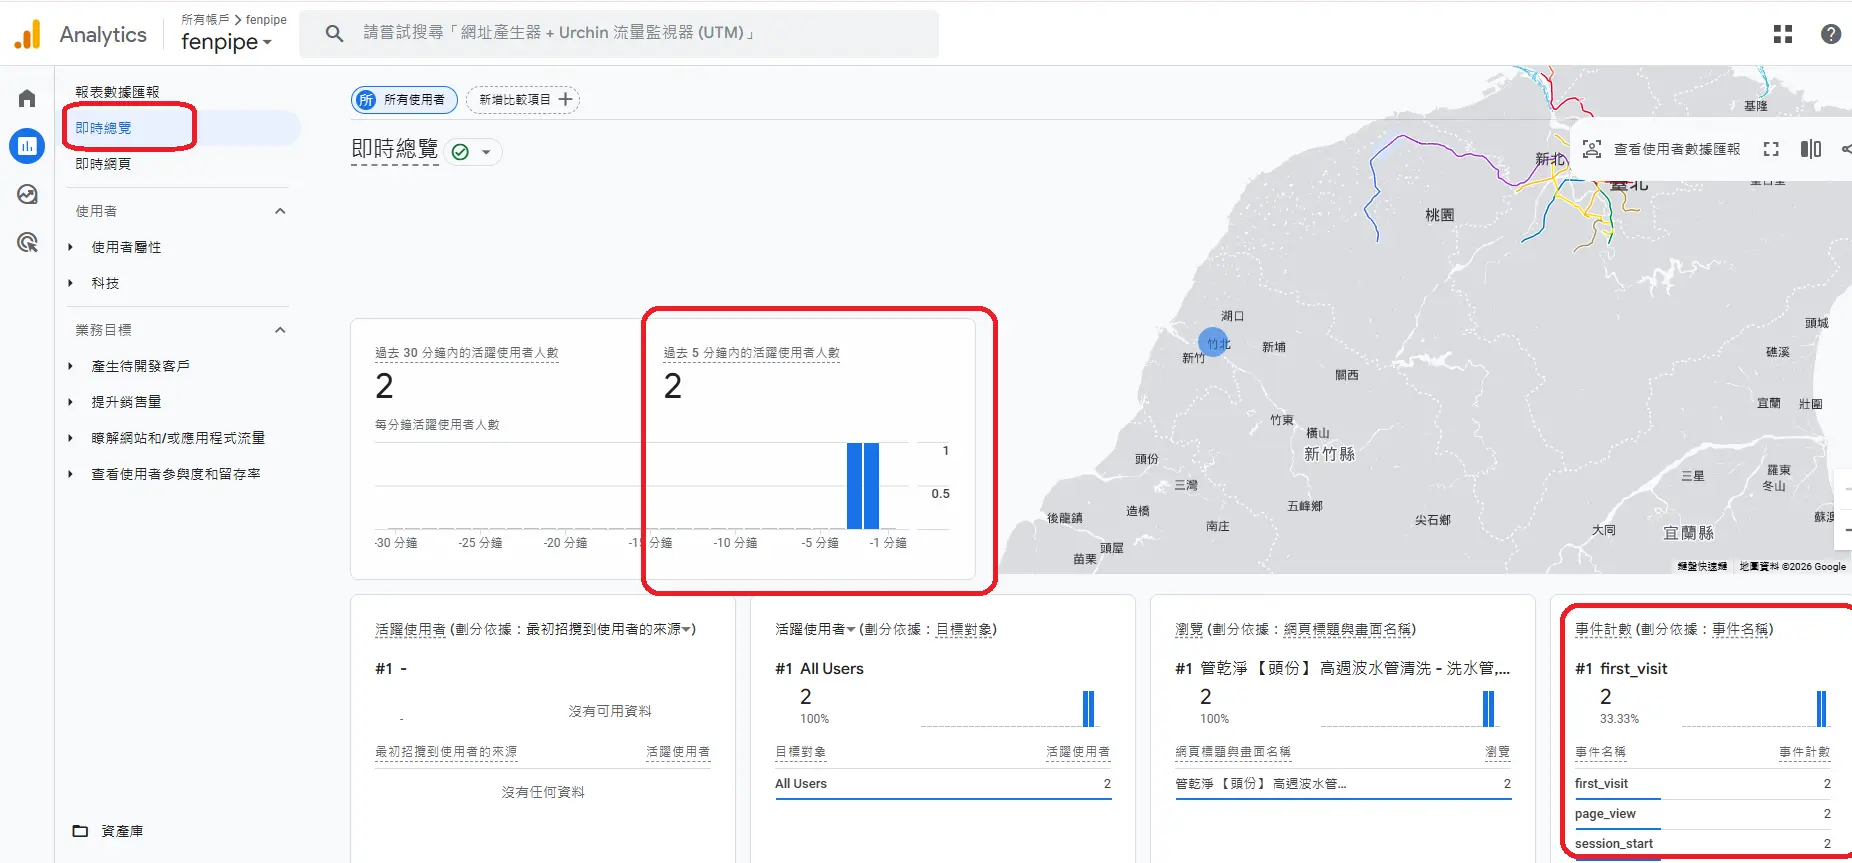This screenshot has width=1852, height=863.
Task: Open the Reports icon in sidebar
Action: tap(27, 146)
